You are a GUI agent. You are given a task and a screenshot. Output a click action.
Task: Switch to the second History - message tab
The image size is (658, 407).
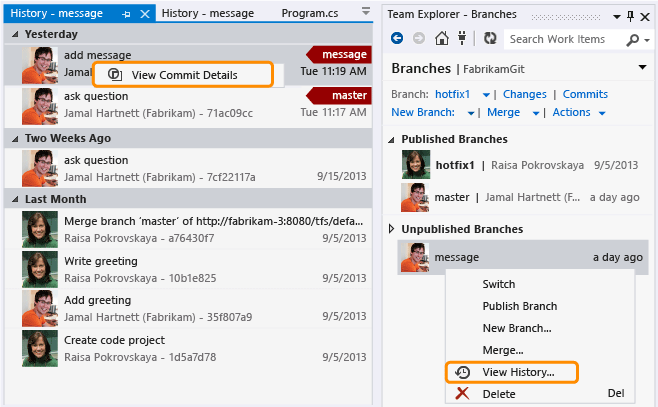(208, 13)
